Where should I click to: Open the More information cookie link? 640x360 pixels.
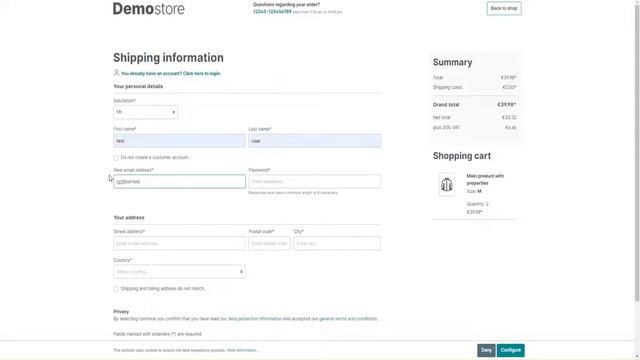(242, 350)
